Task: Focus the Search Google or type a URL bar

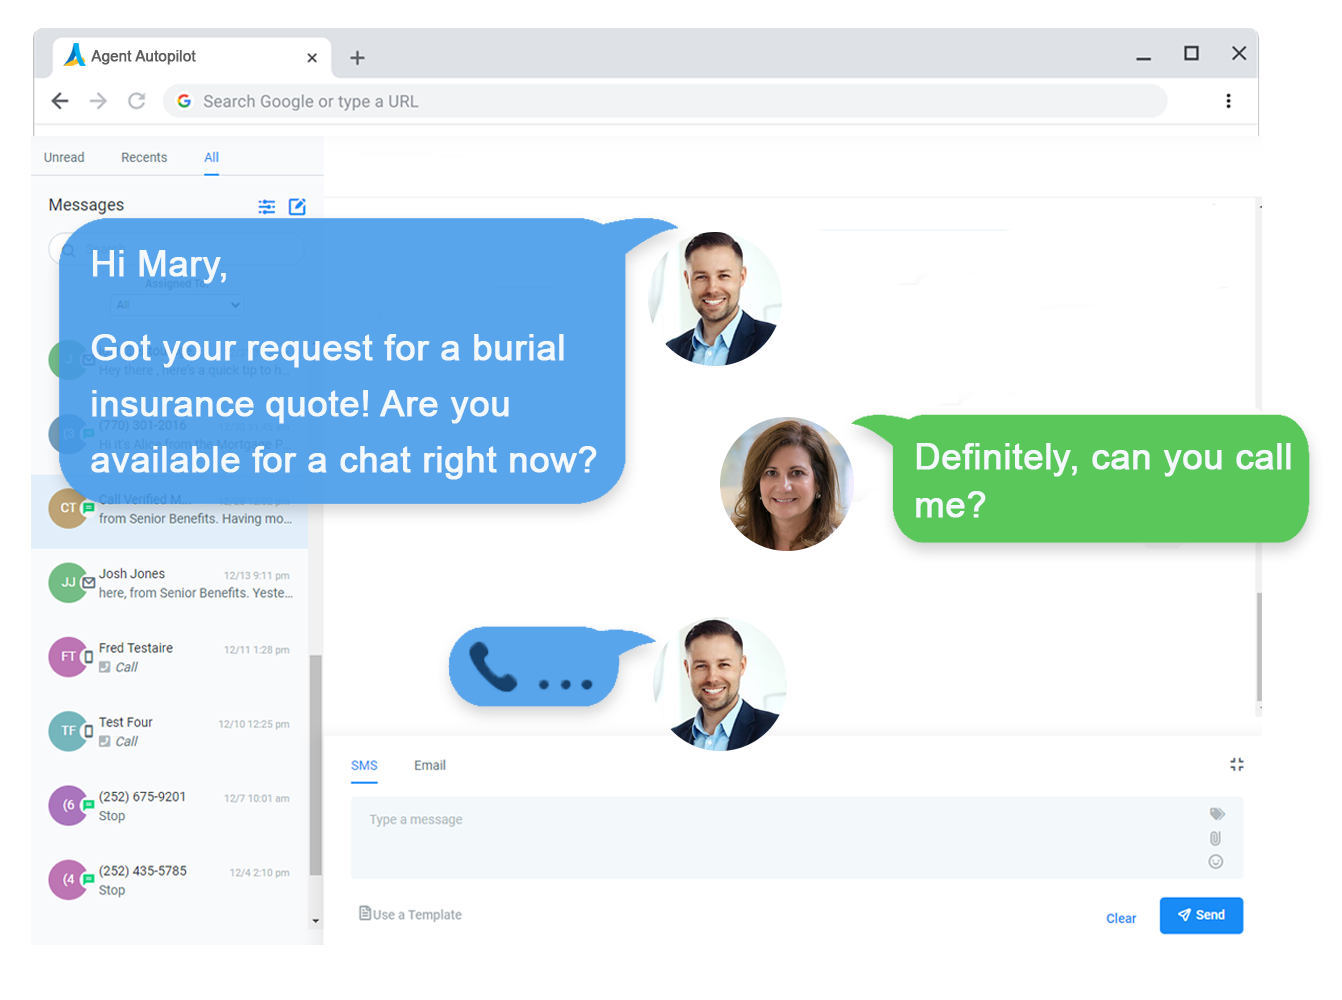Action: [665, 101]
